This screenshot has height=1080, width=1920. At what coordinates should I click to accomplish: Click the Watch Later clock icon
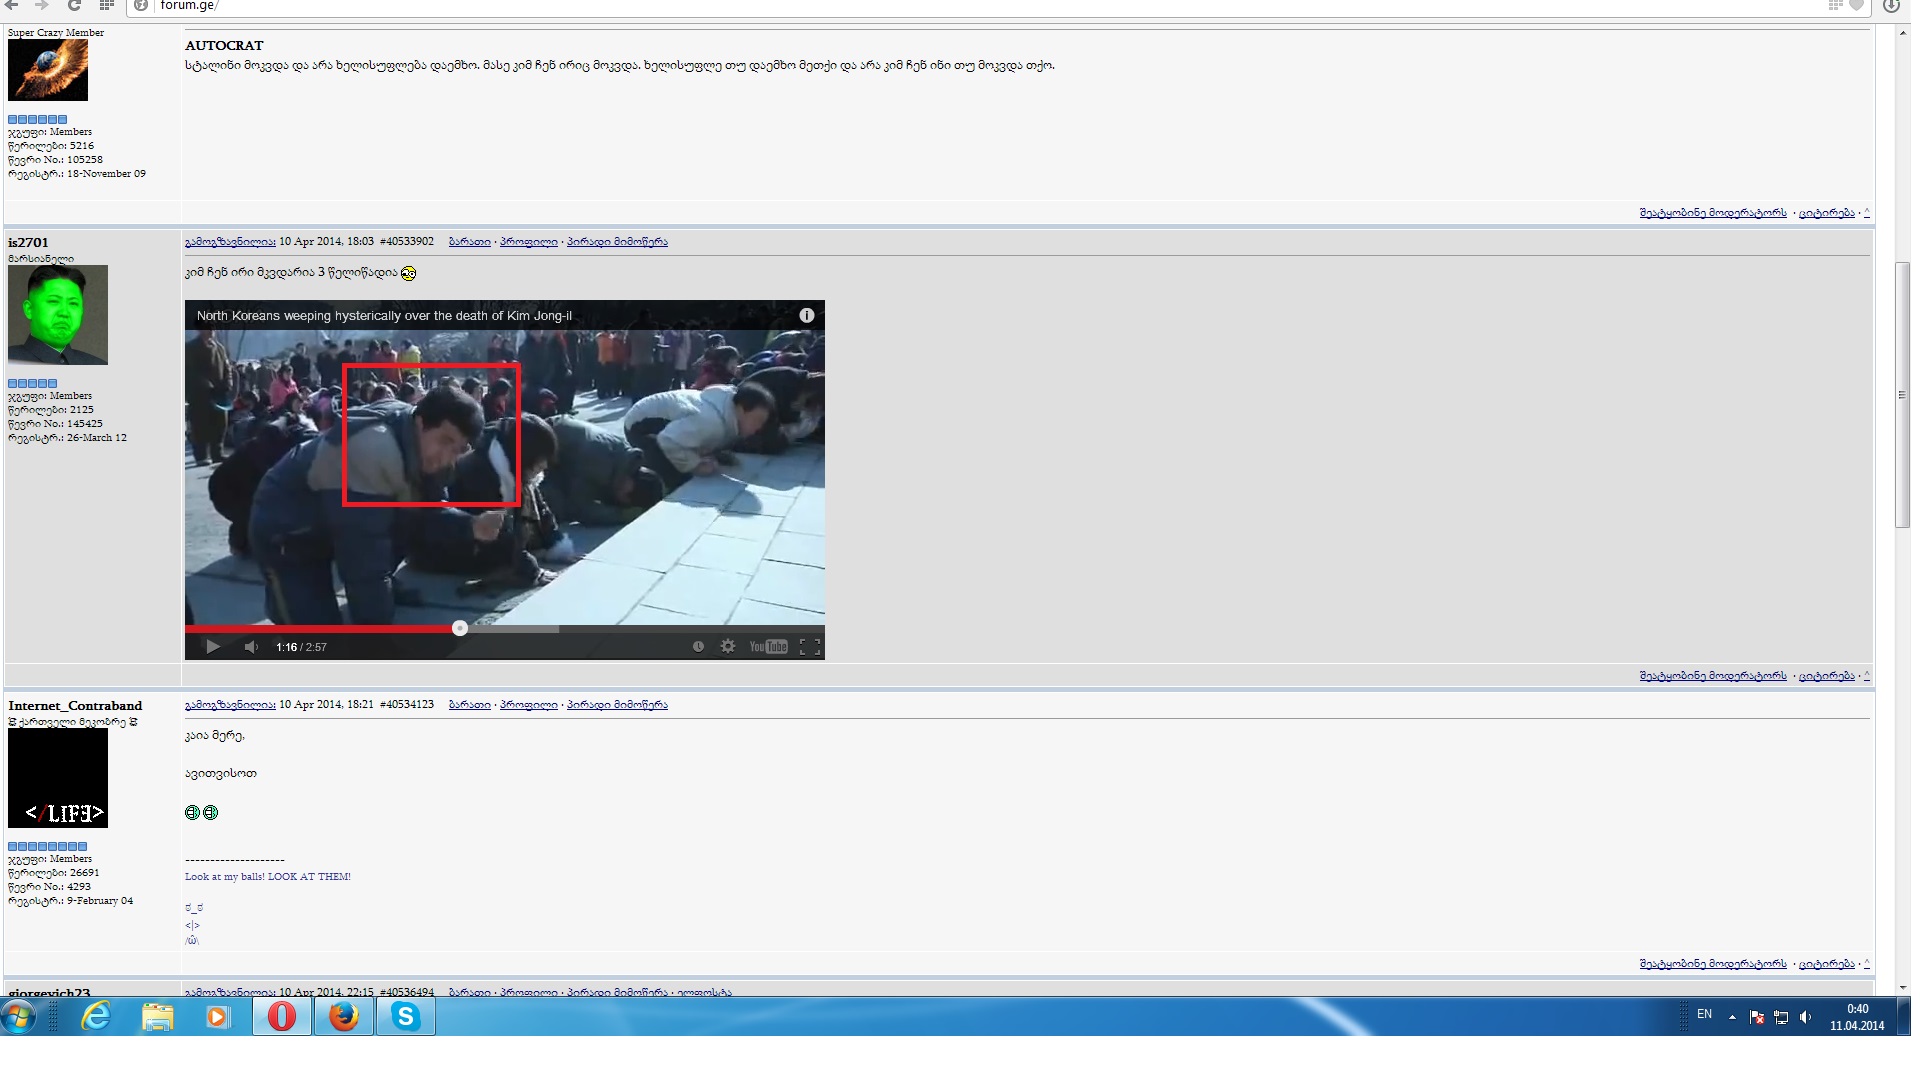point(698,647)
